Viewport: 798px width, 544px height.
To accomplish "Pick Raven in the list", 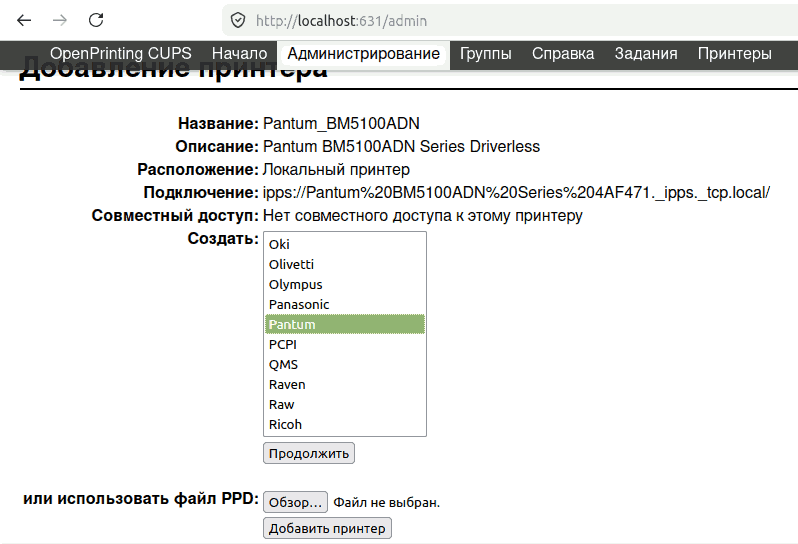I will [345, 384].
